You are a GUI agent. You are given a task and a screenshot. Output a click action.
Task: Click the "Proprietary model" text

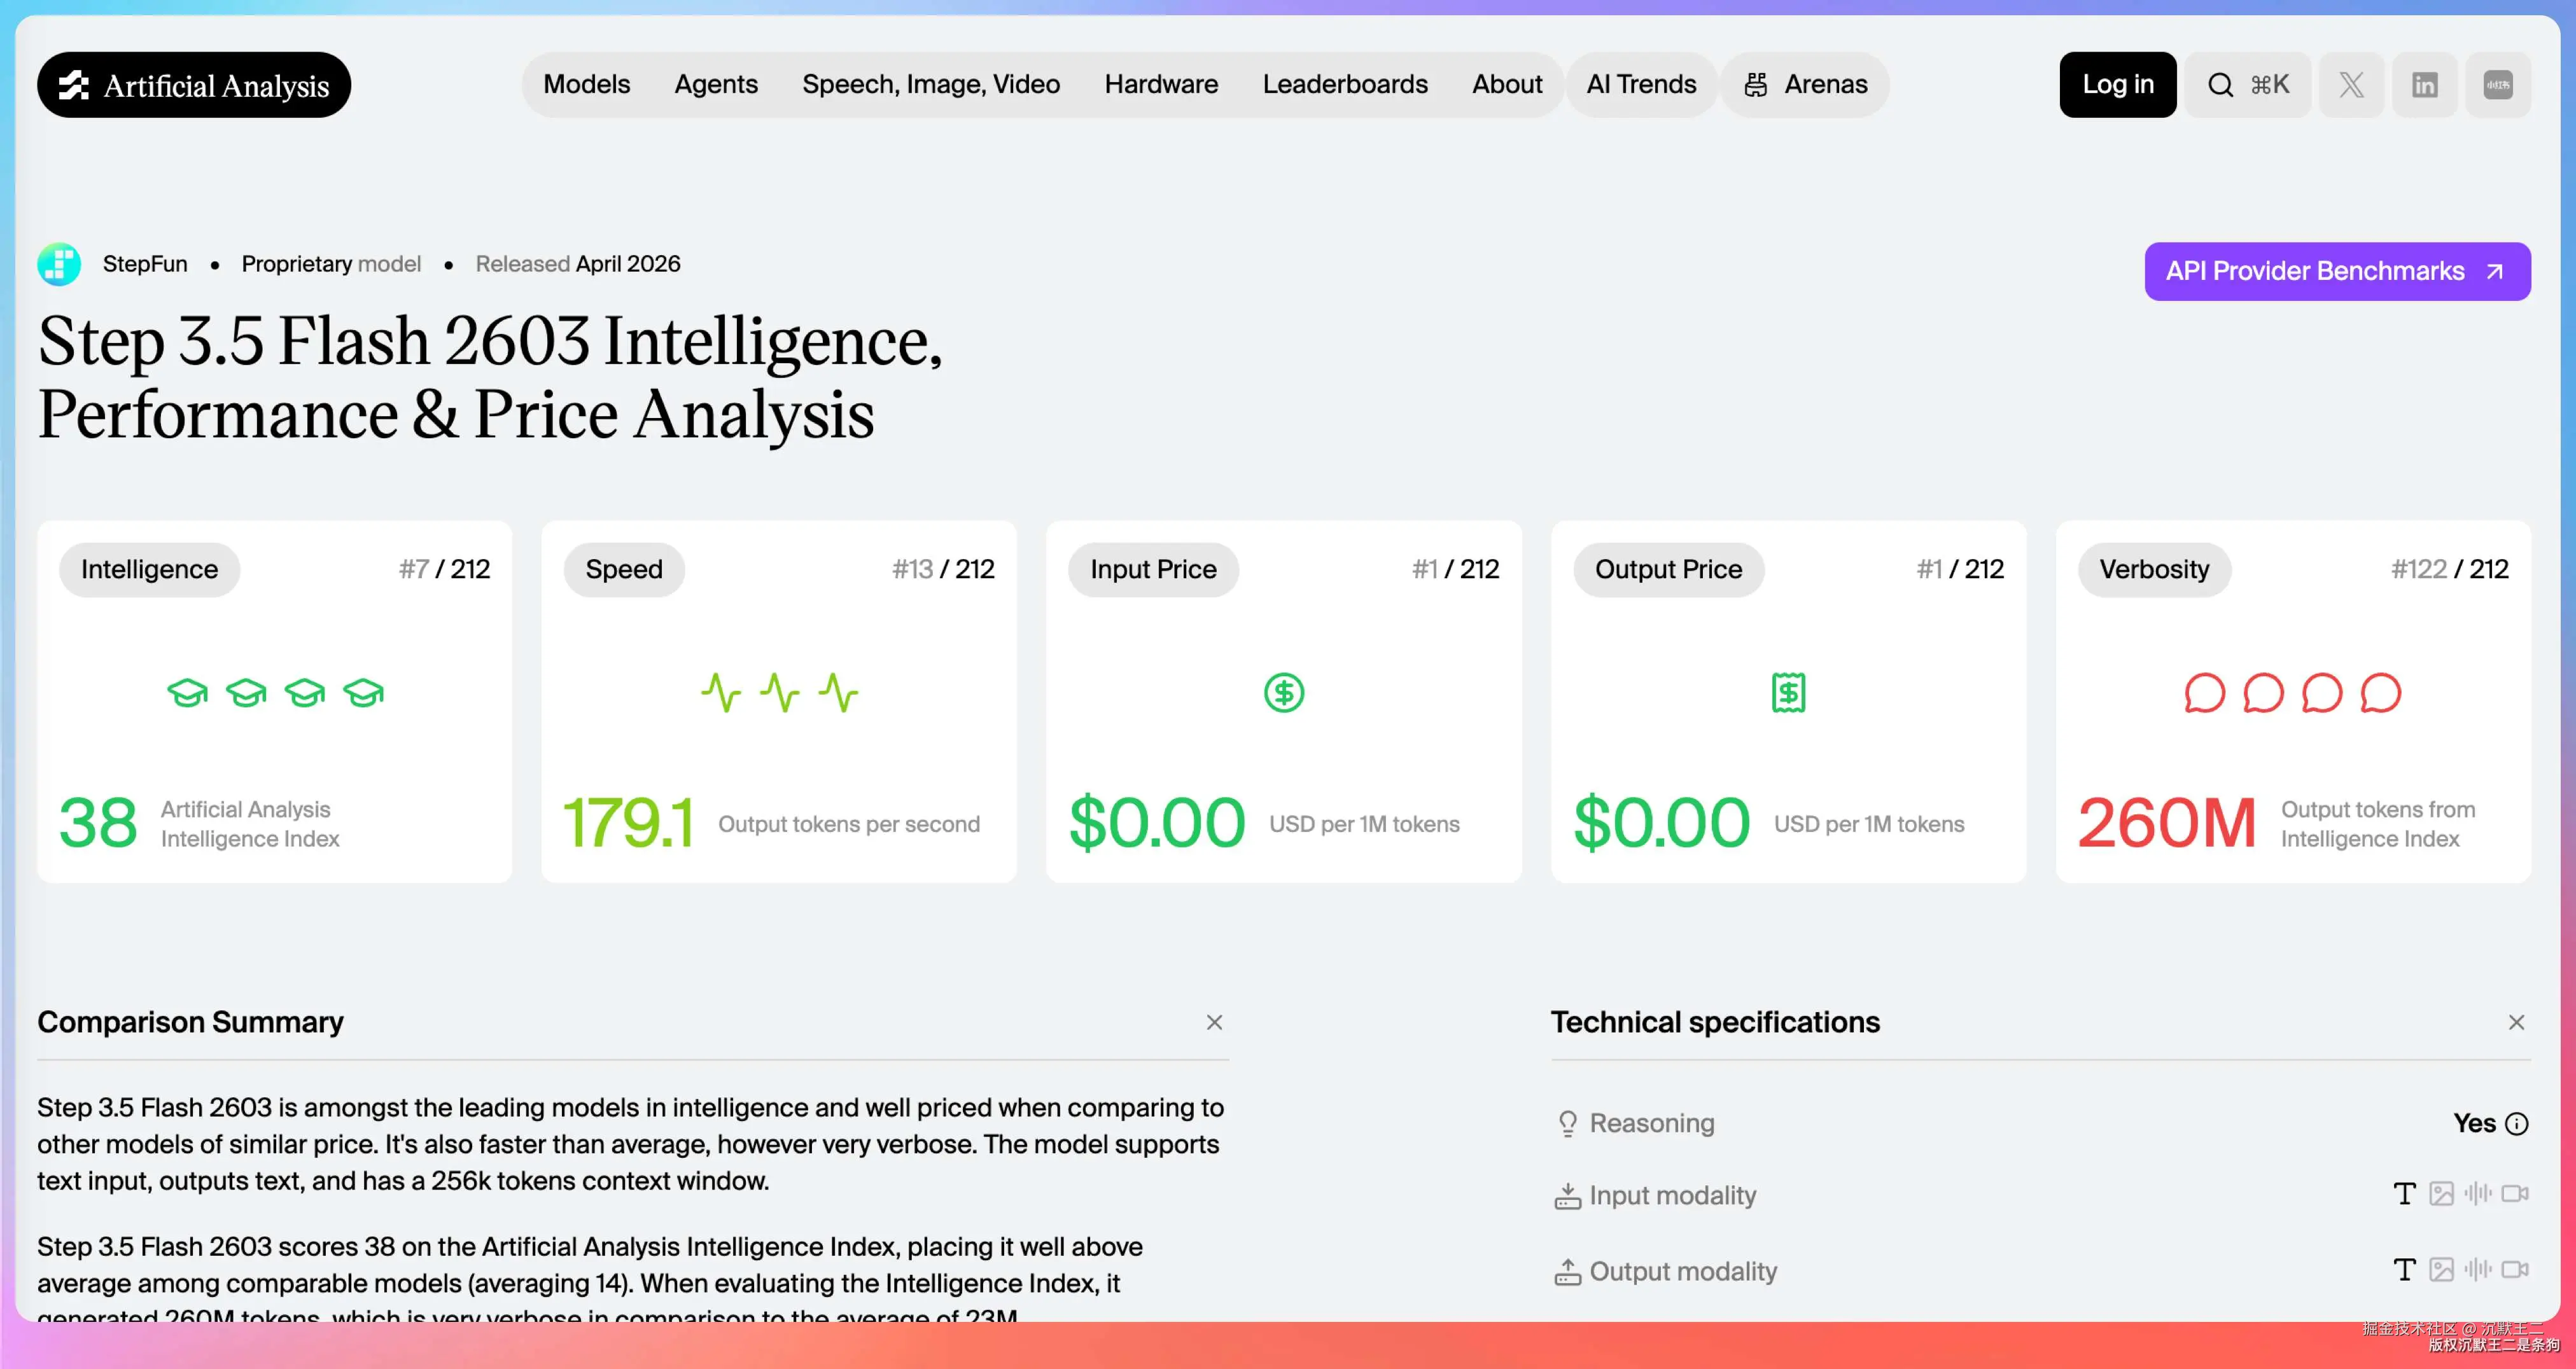tap(331, 264)
